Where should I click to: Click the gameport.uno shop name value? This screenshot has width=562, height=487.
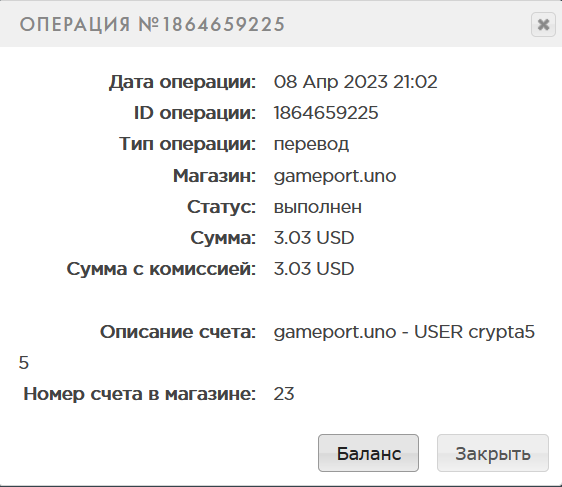point(335,176)
